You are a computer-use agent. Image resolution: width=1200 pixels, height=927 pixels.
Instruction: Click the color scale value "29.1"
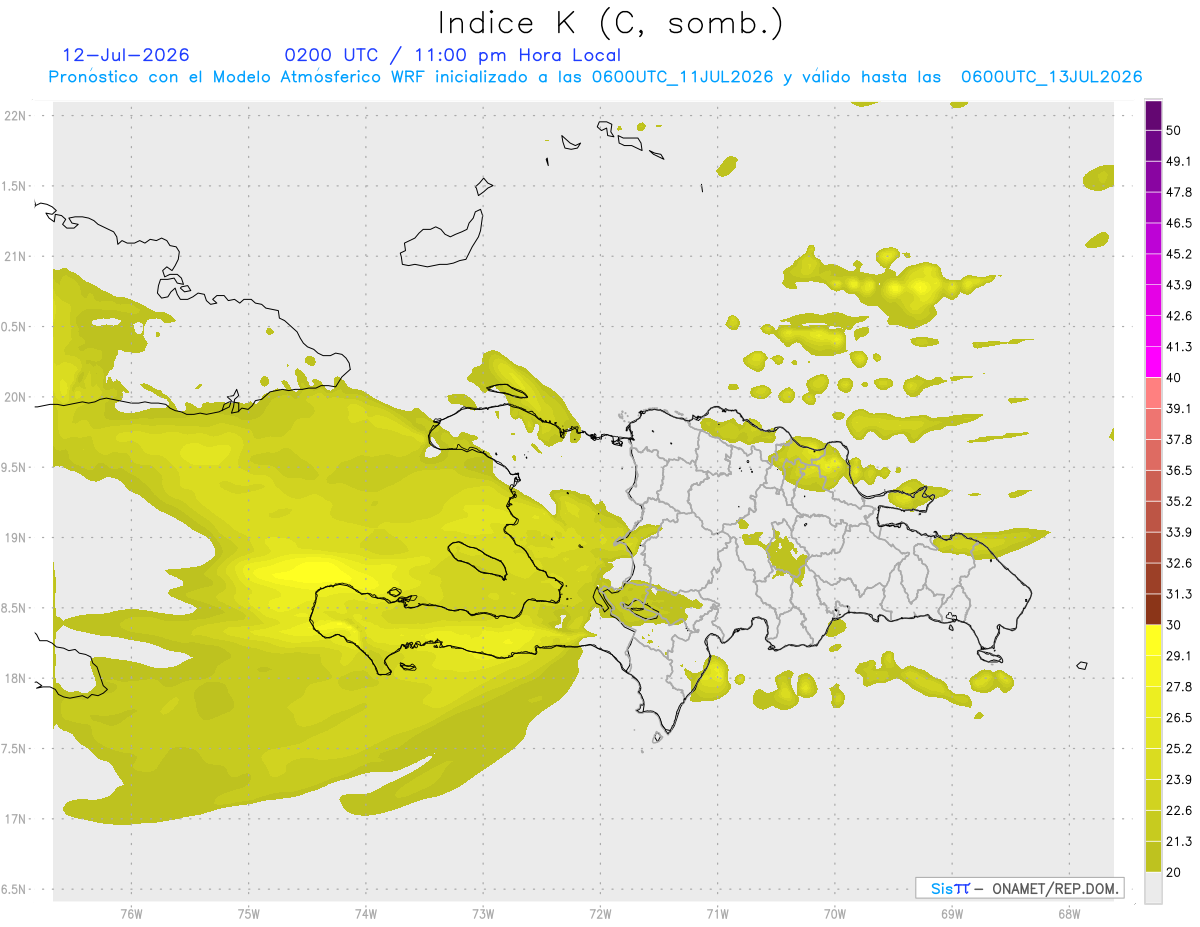point(1179,656)
